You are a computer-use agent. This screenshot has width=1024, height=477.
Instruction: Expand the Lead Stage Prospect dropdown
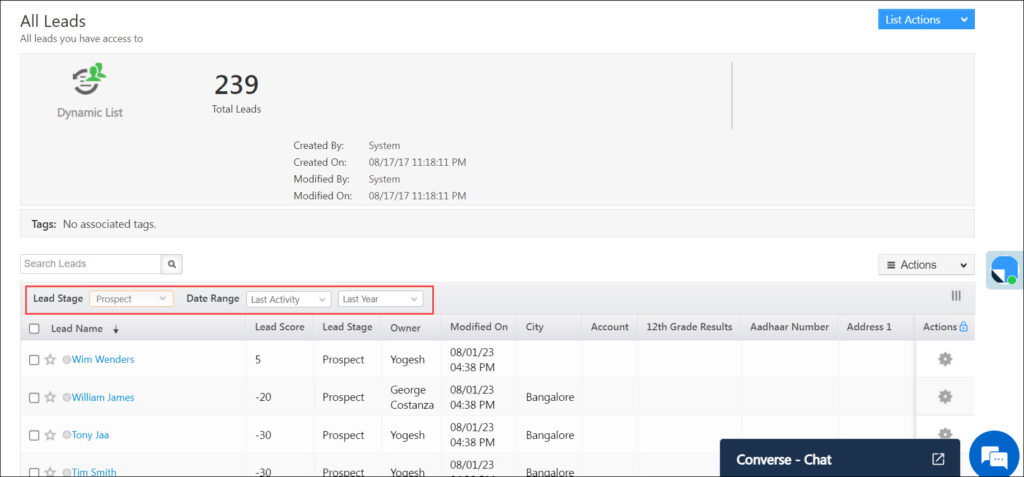point(132,299)
